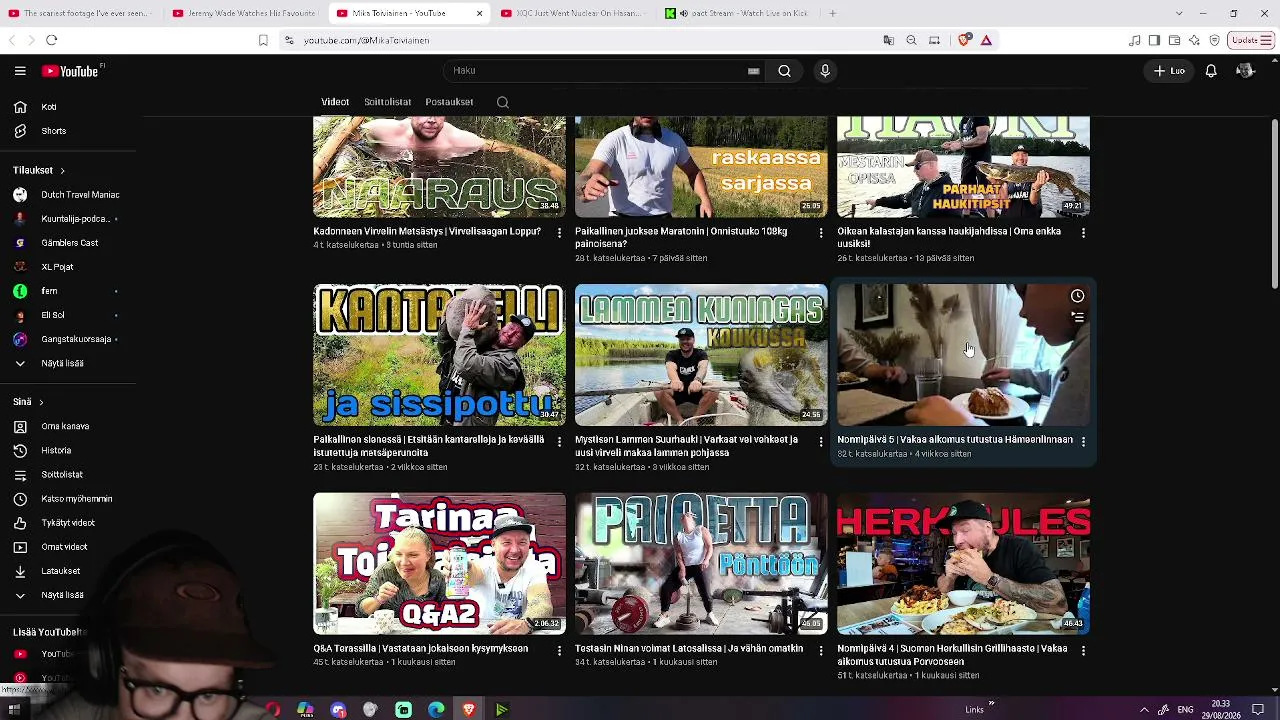Open options menu for Mystisen Lammen Suurhauki video
Viewport: 1280px width, 720px height.
(x=821, y=441)
